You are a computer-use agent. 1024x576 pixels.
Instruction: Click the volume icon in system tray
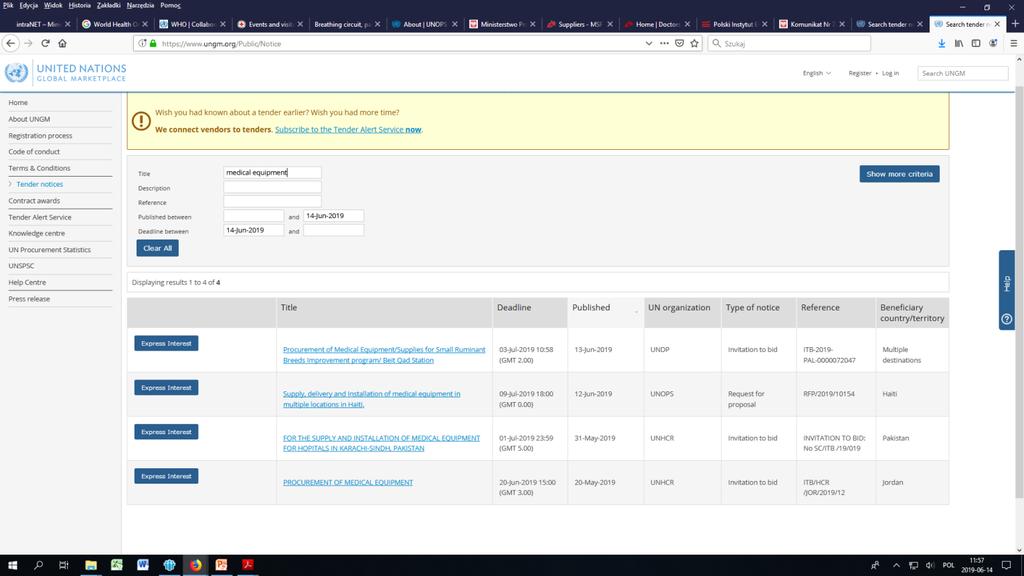pos(930,566)
